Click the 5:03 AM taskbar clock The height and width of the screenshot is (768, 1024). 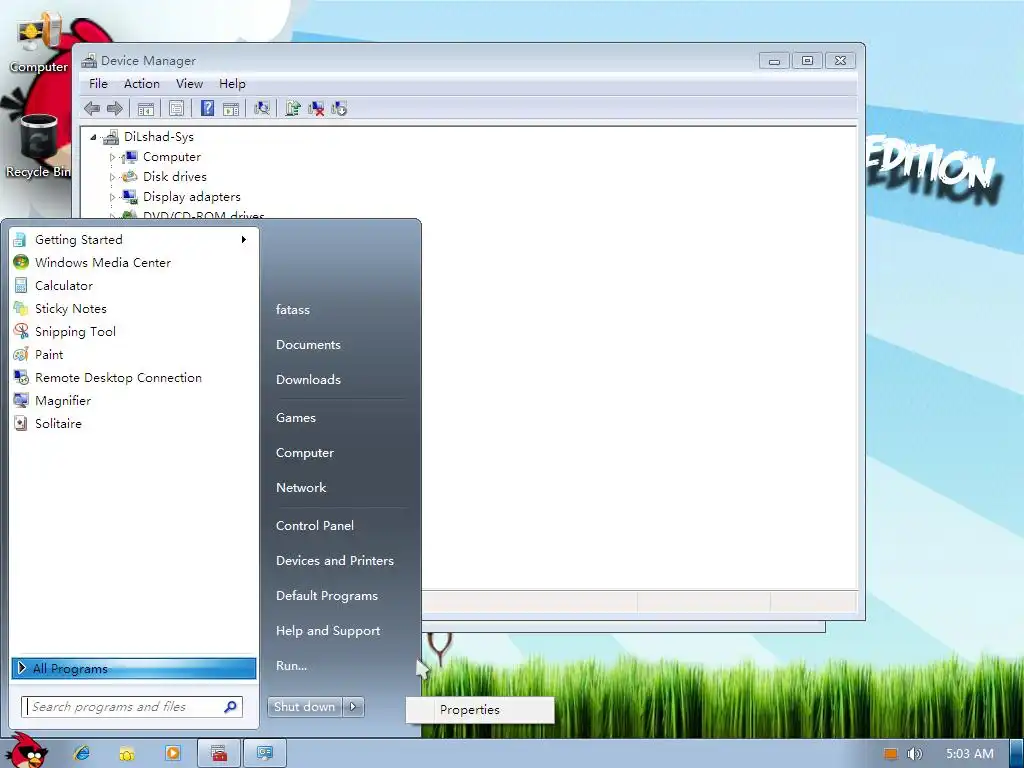coord(970,754)
